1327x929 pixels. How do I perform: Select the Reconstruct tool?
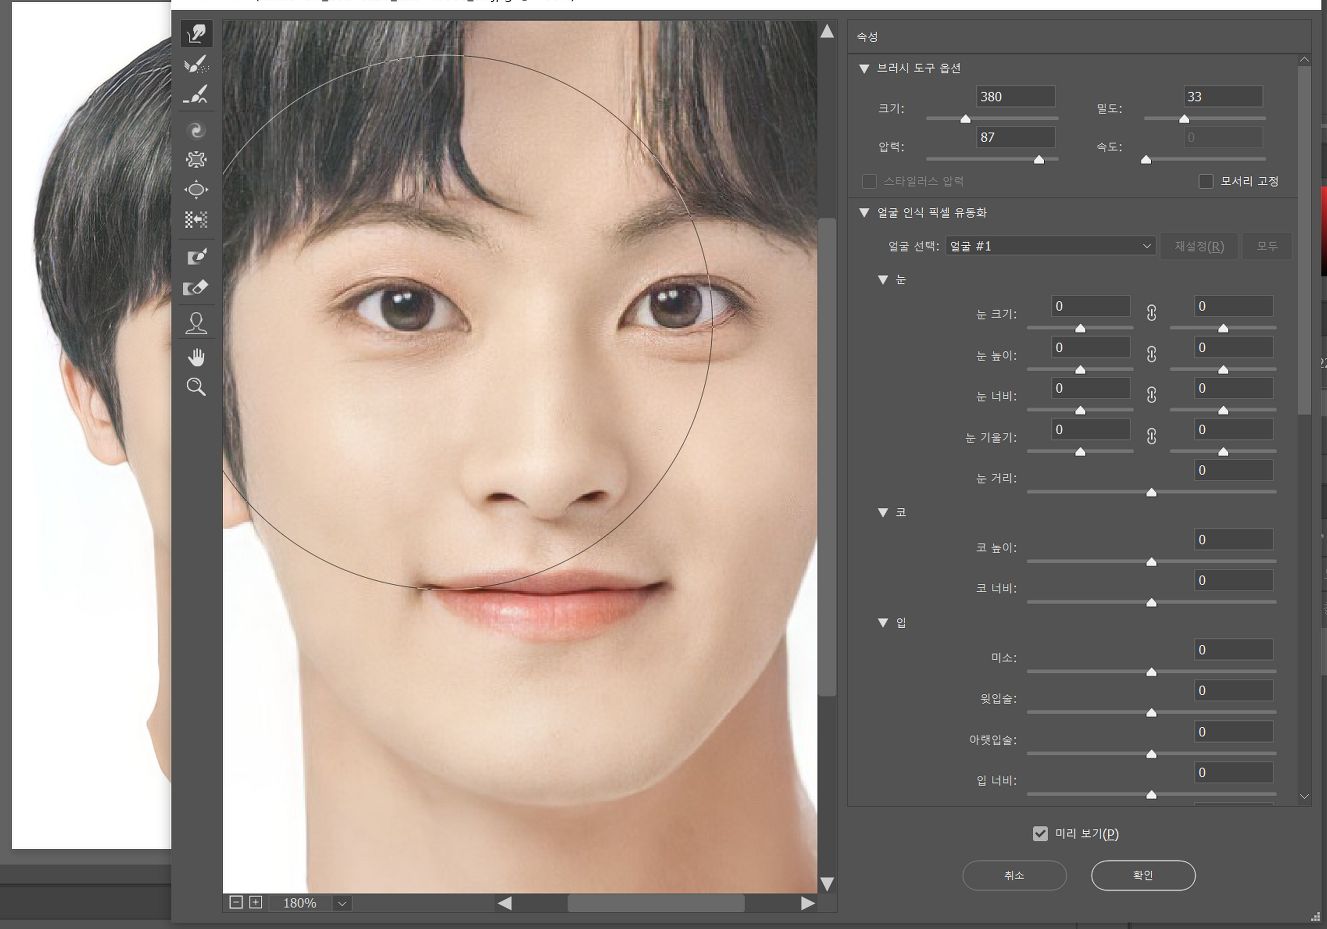pyautogui.click(x=196, y=65)
